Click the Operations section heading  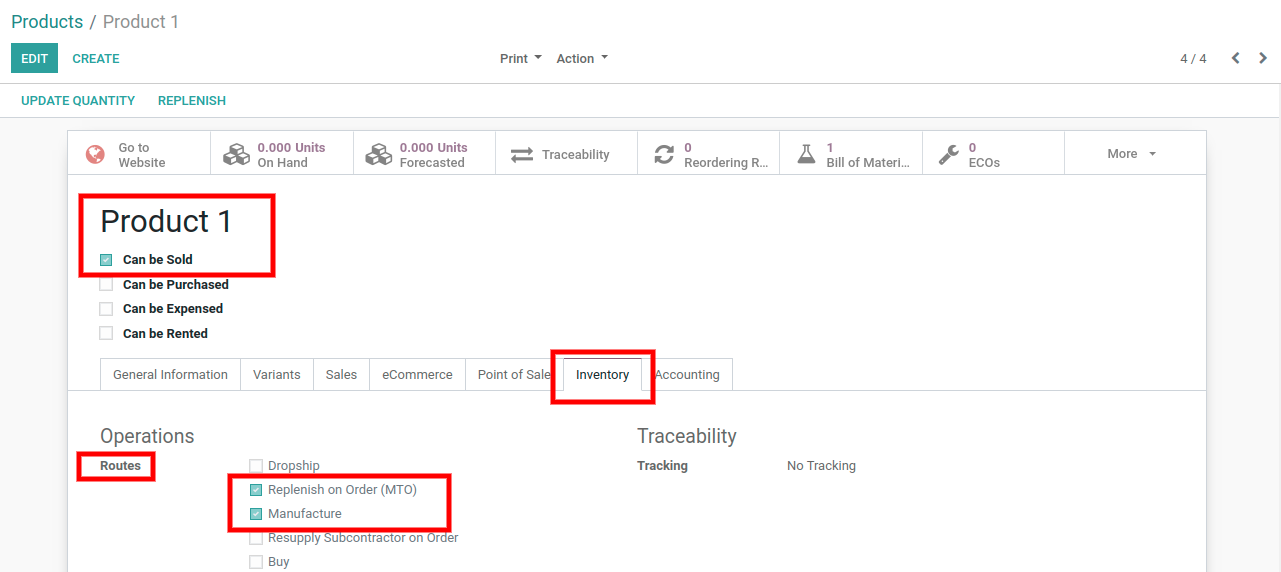pyautogui.click(x=147, y=436)
